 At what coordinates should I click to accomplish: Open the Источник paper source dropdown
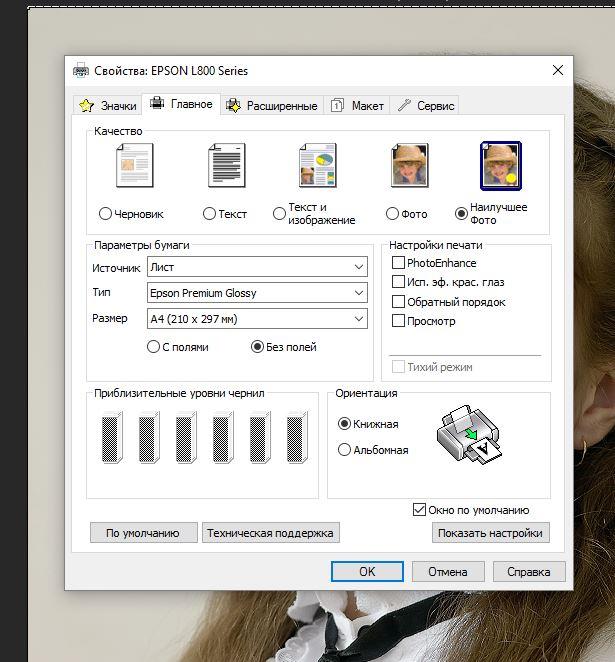[x=257, y=267]
